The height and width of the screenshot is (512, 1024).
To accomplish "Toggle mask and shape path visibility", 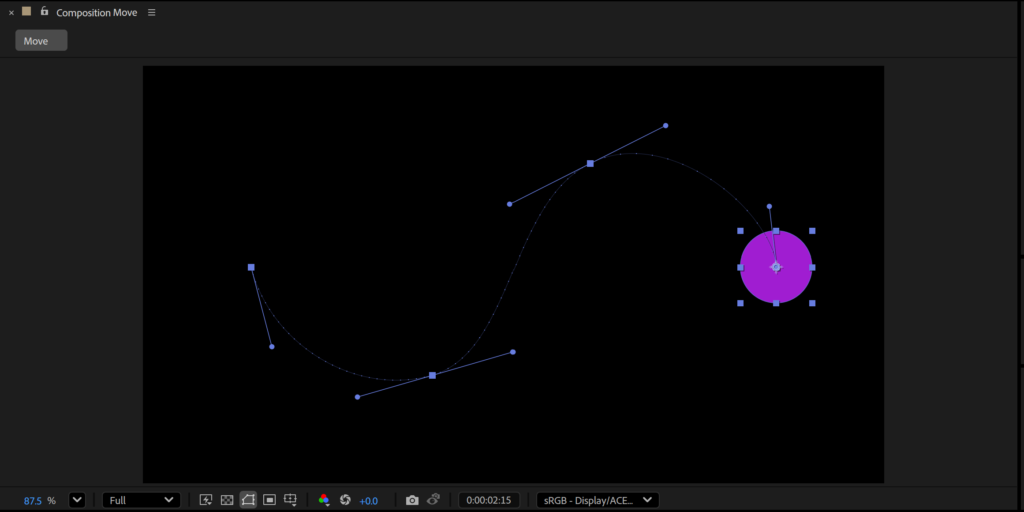I will coord(248,500).
